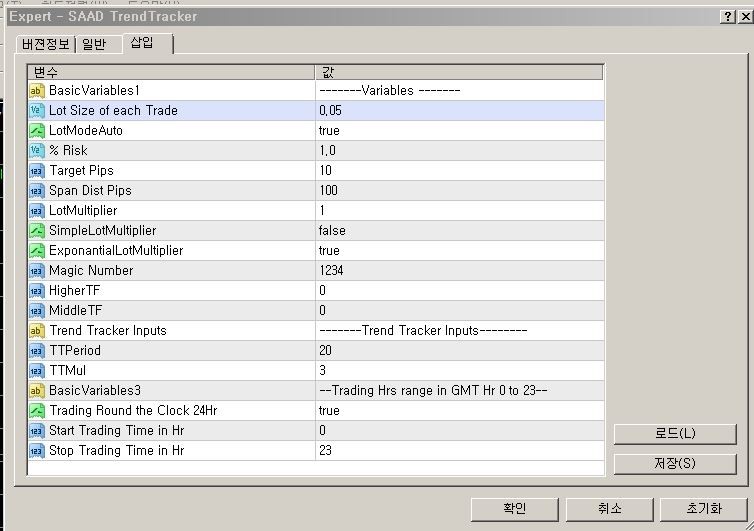Click the help question mark button
This screenshot has height=531, width=754.
pos(728,16)
